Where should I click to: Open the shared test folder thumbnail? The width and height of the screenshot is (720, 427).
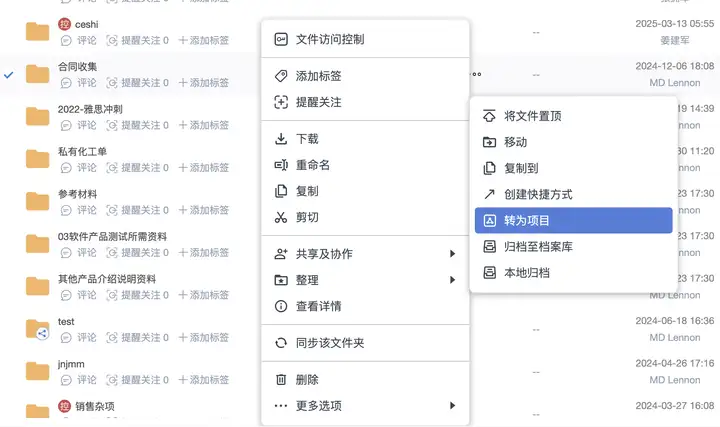[38, 329]
